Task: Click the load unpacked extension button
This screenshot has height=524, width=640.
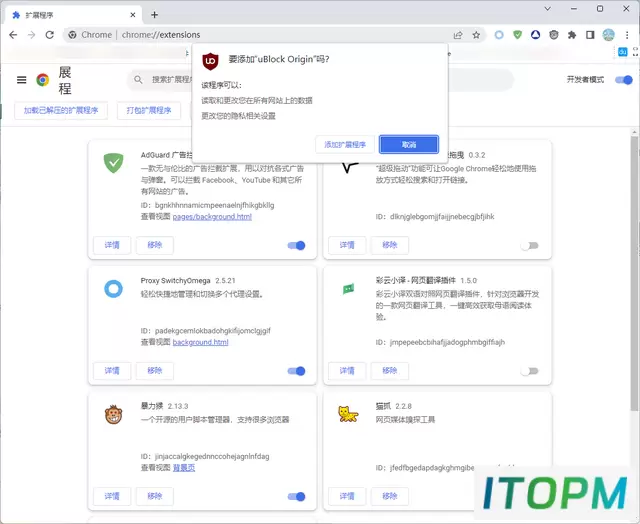Action: (61, 111)
